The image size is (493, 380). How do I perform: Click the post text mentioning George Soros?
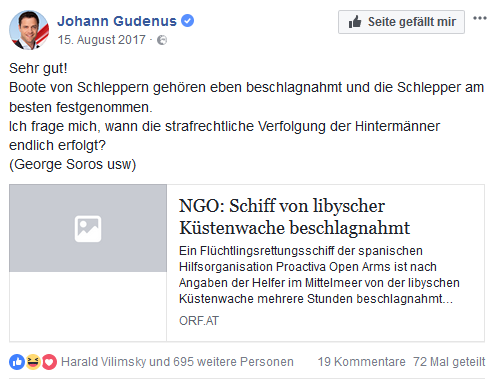click(72, 165)
